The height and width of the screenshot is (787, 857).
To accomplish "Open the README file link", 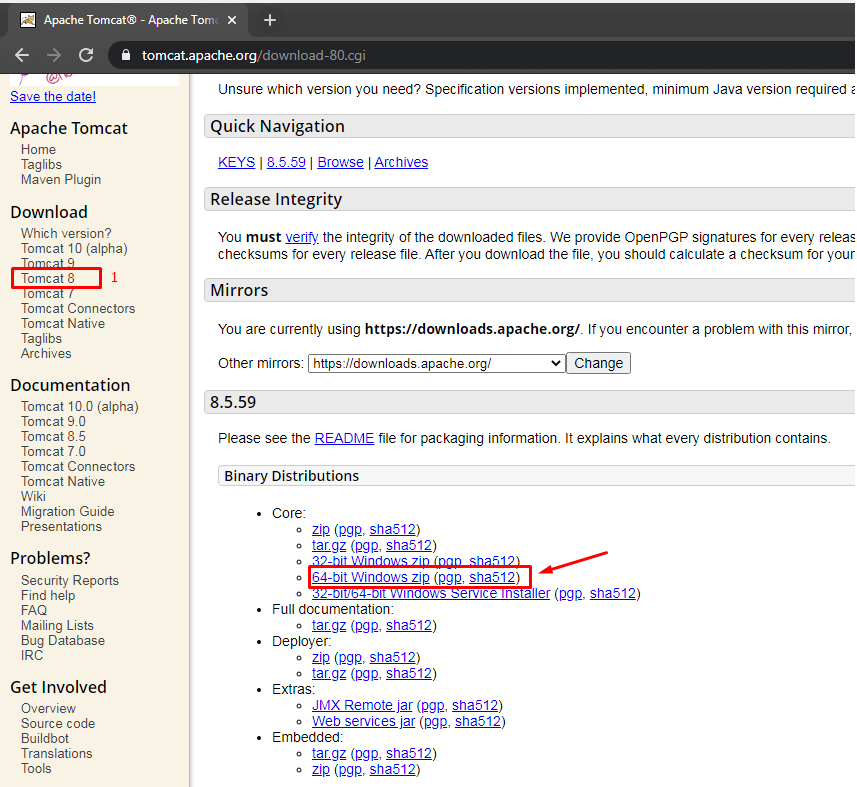I will (344, 438).
